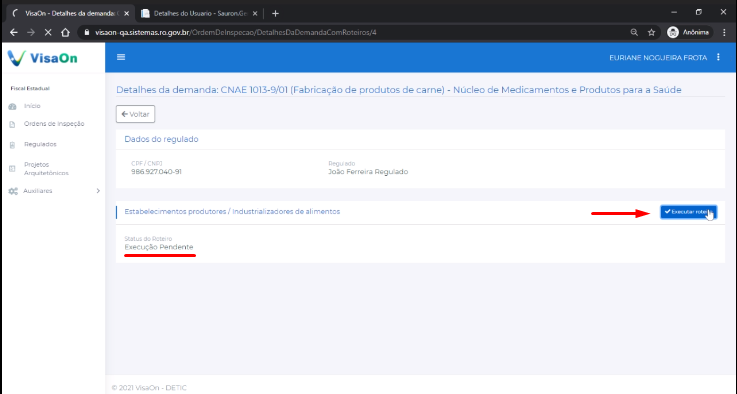Screen dimensions: 737x394
Task: Restore down the browser window
Action: (x=698, y=12)
